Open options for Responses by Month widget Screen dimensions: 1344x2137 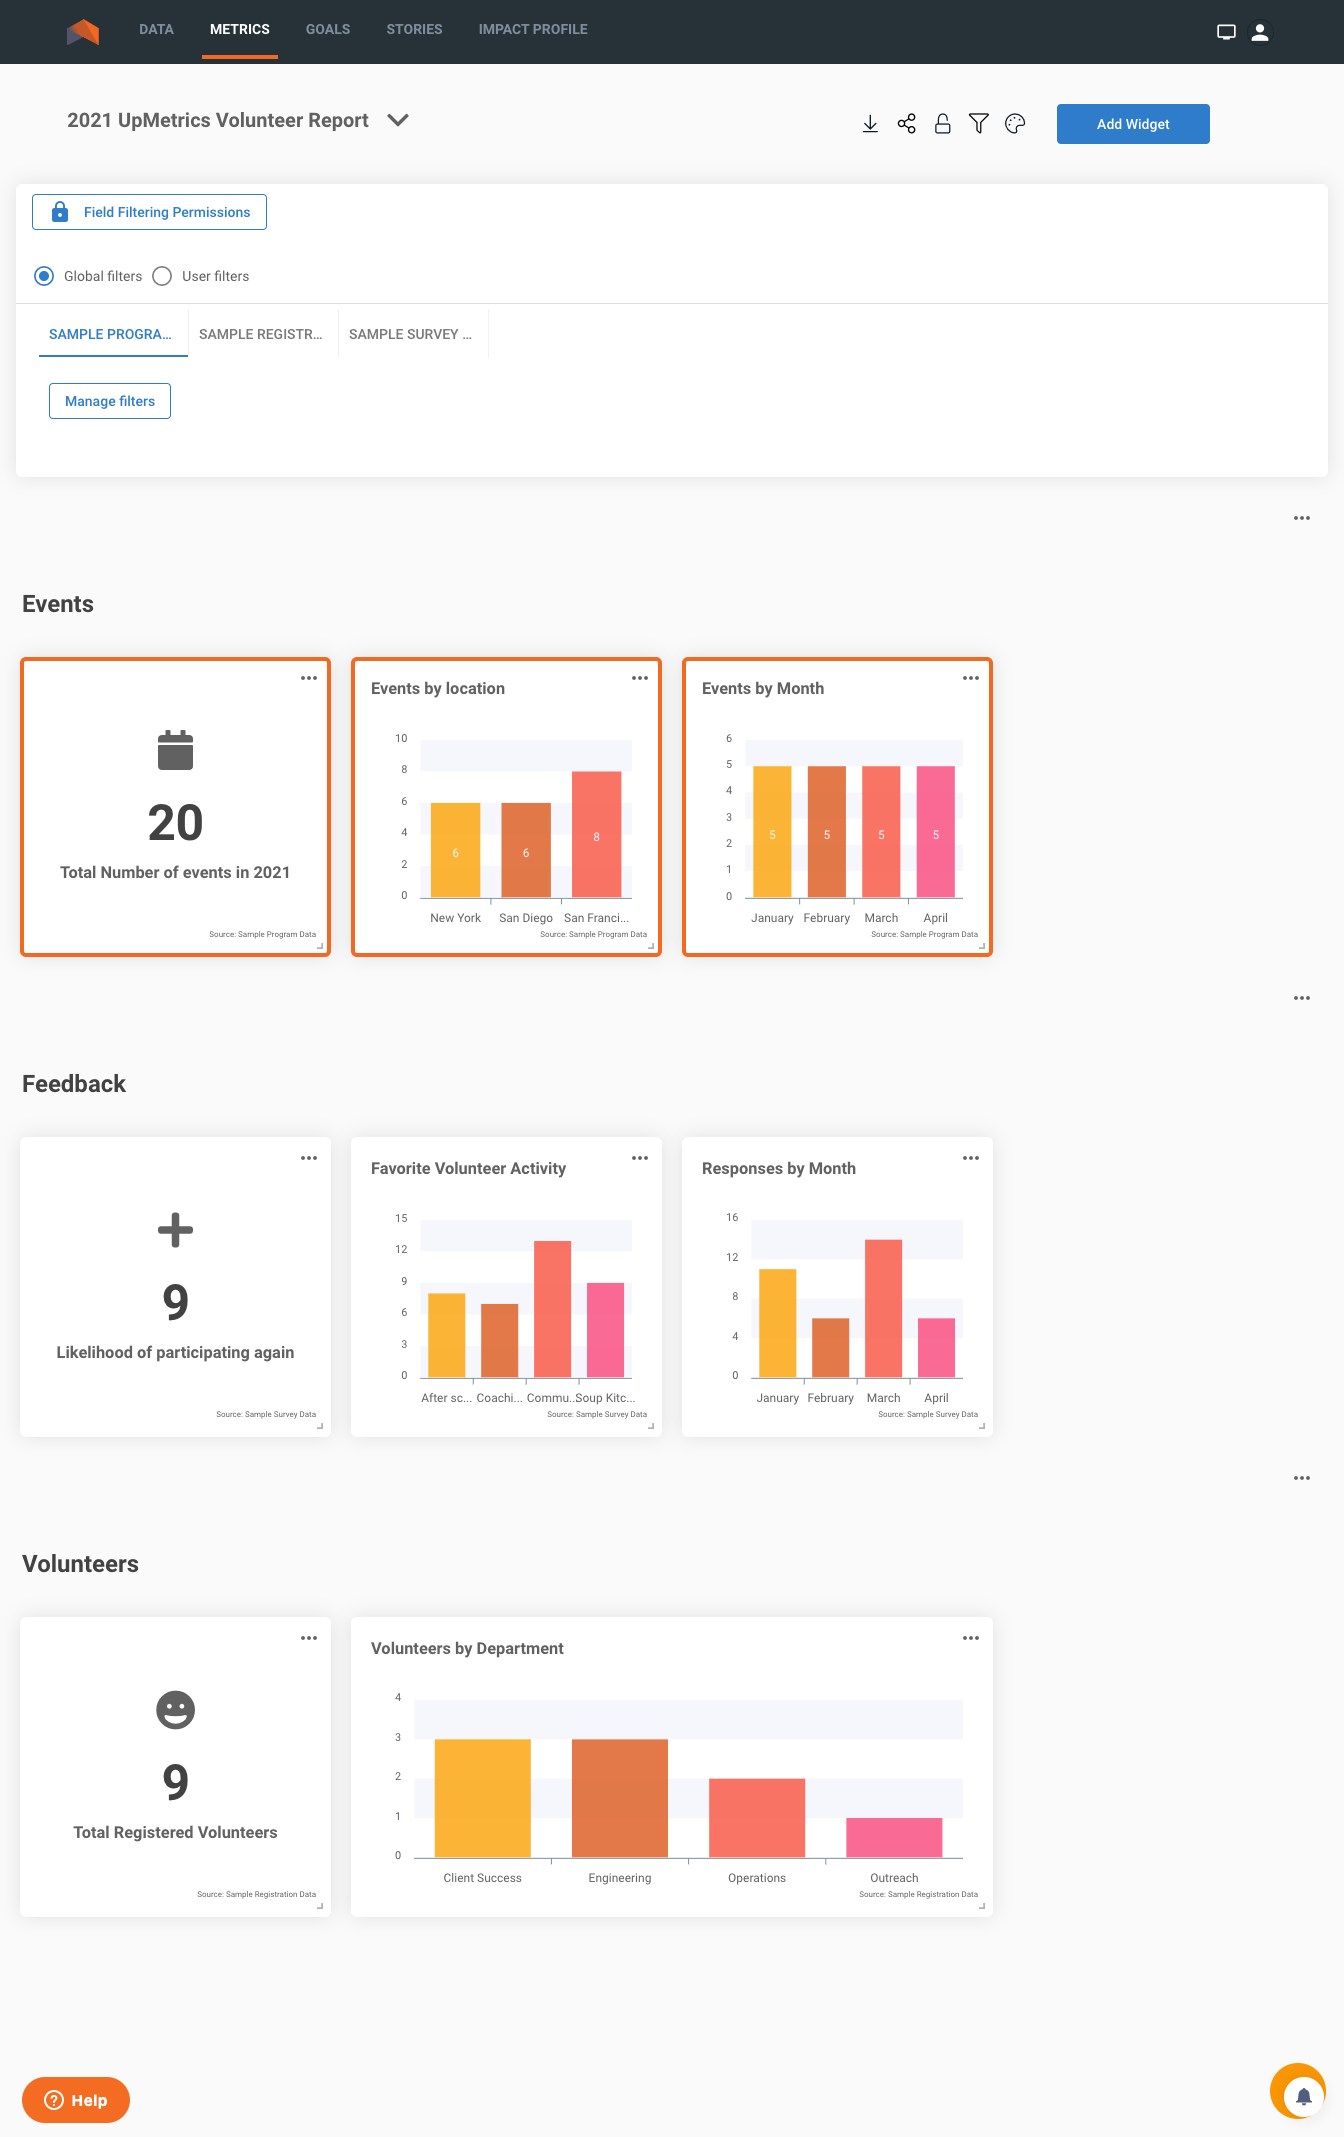point(971,1158)
